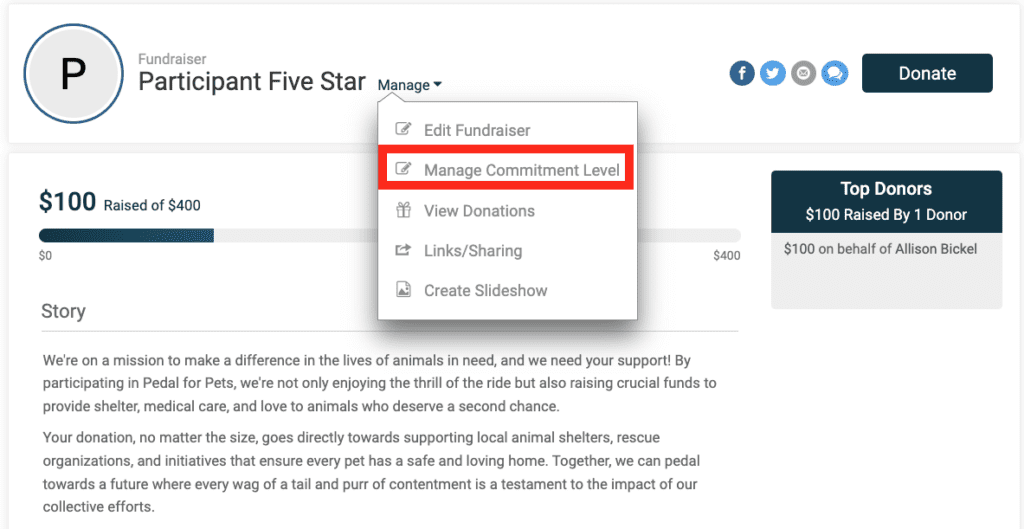1024x529 pixels.
Task: Click the P profile avatar circle
Action: point(73,74)
